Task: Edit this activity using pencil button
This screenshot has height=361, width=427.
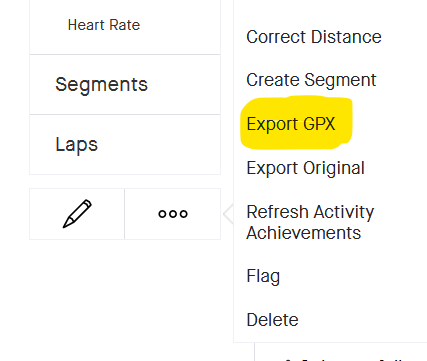Action: 77,214
